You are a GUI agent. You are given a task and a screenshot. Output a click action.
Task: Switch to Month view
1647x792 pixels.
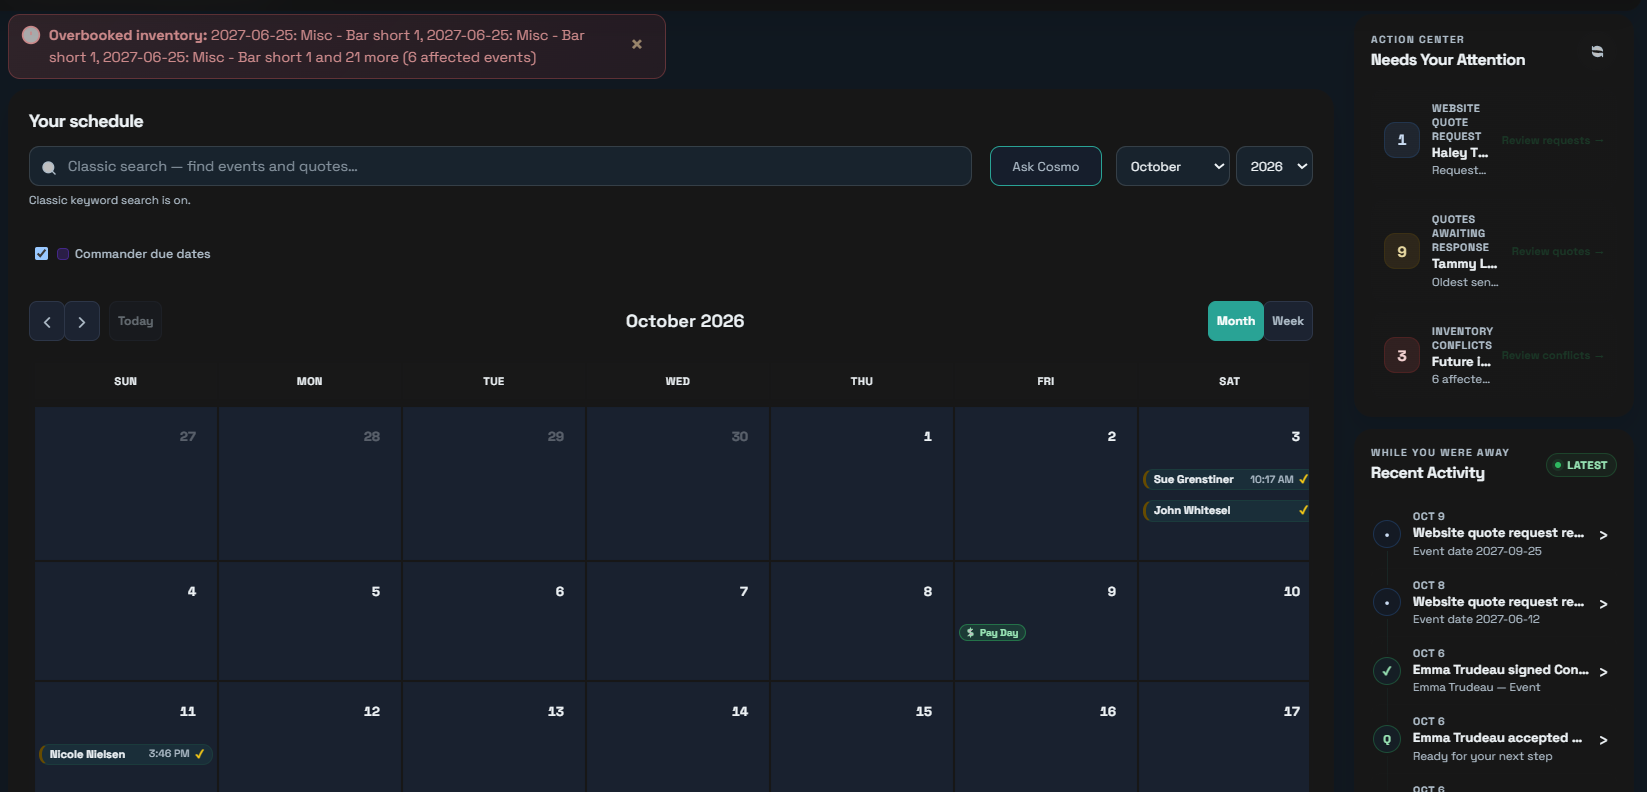[x=1236, y=321]
